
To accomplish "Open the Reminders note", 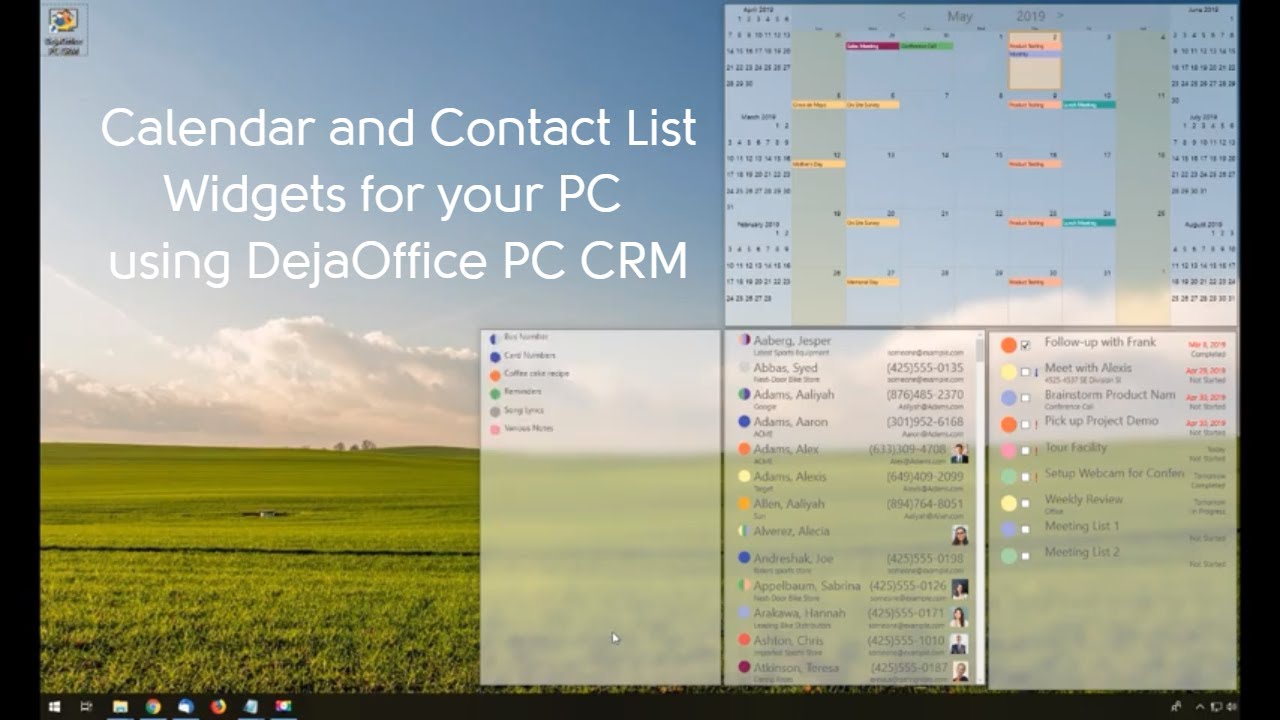I will pyautogui.click(x=523, y=392).
